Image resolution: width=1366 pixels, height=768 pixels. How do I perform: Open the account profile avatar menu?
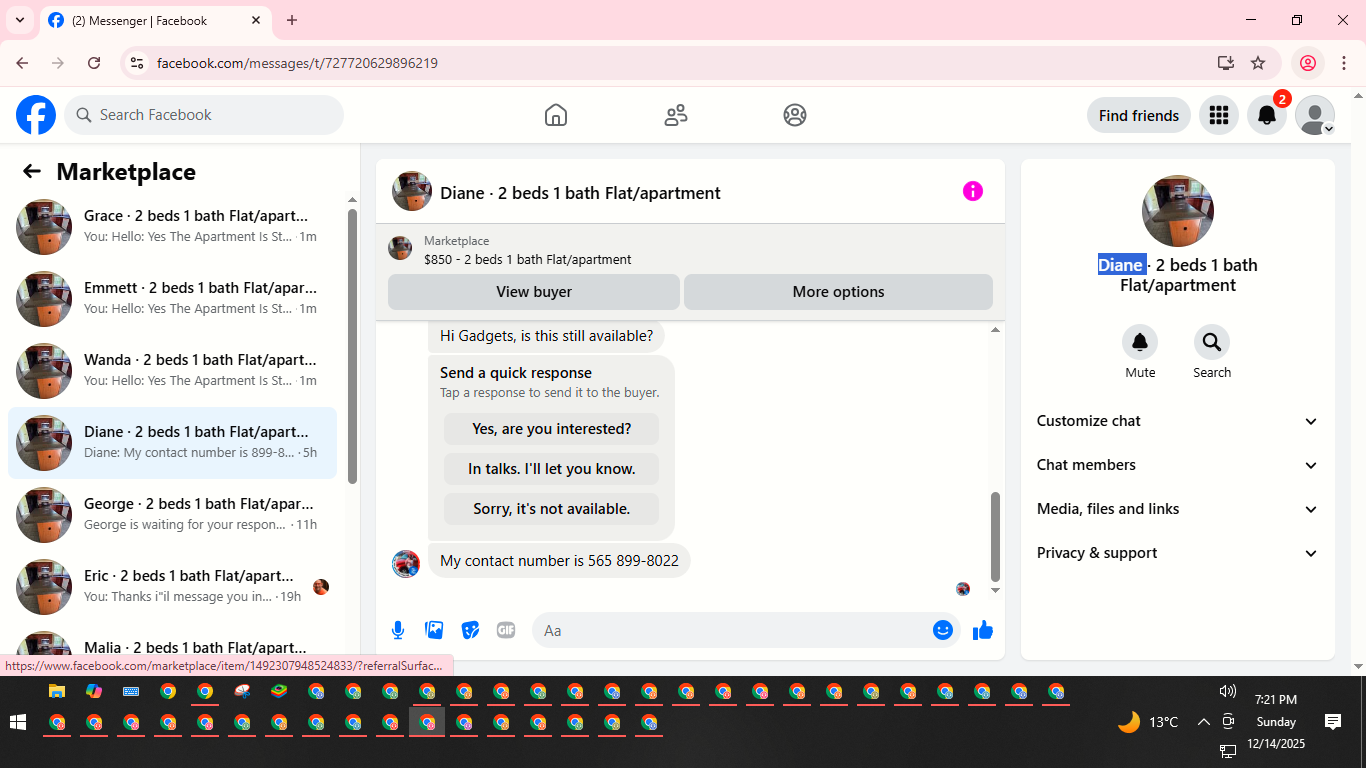click(x=1315, y=115)
